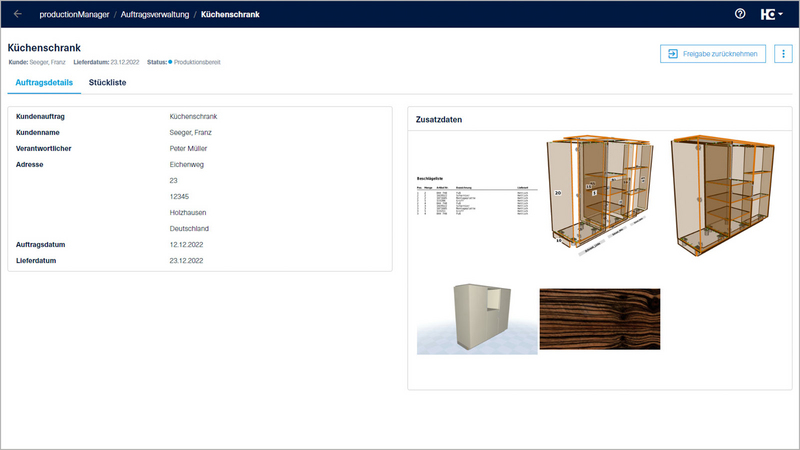Viewport: 800px width, 450px height.
Task: Select postal code 12345
Action: coord(179,196)
